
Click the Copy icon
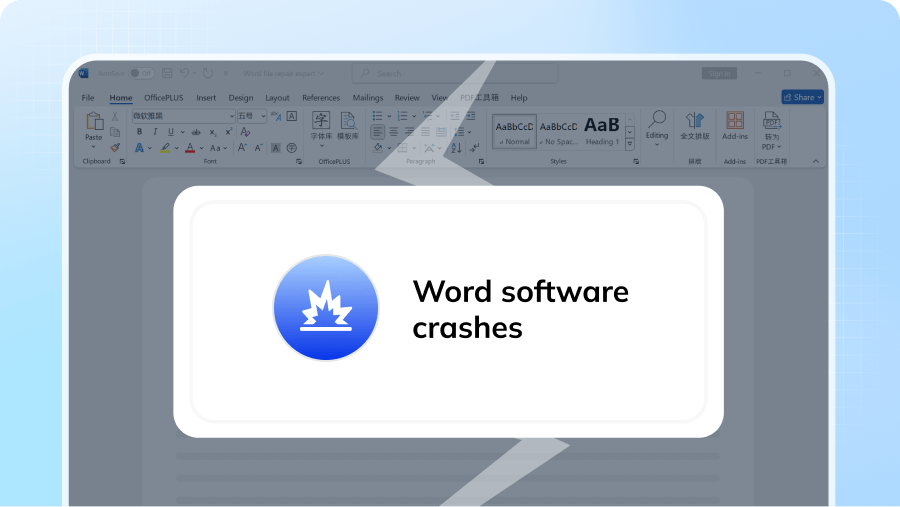pos(115,132)
